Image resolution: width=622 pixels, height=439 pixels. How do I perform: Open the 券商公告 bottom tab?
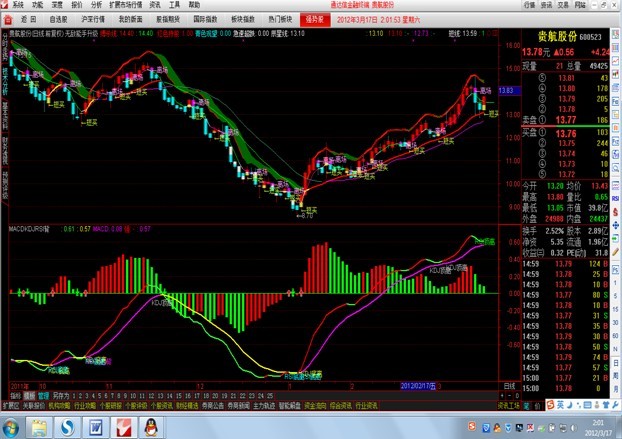(213, 406)
